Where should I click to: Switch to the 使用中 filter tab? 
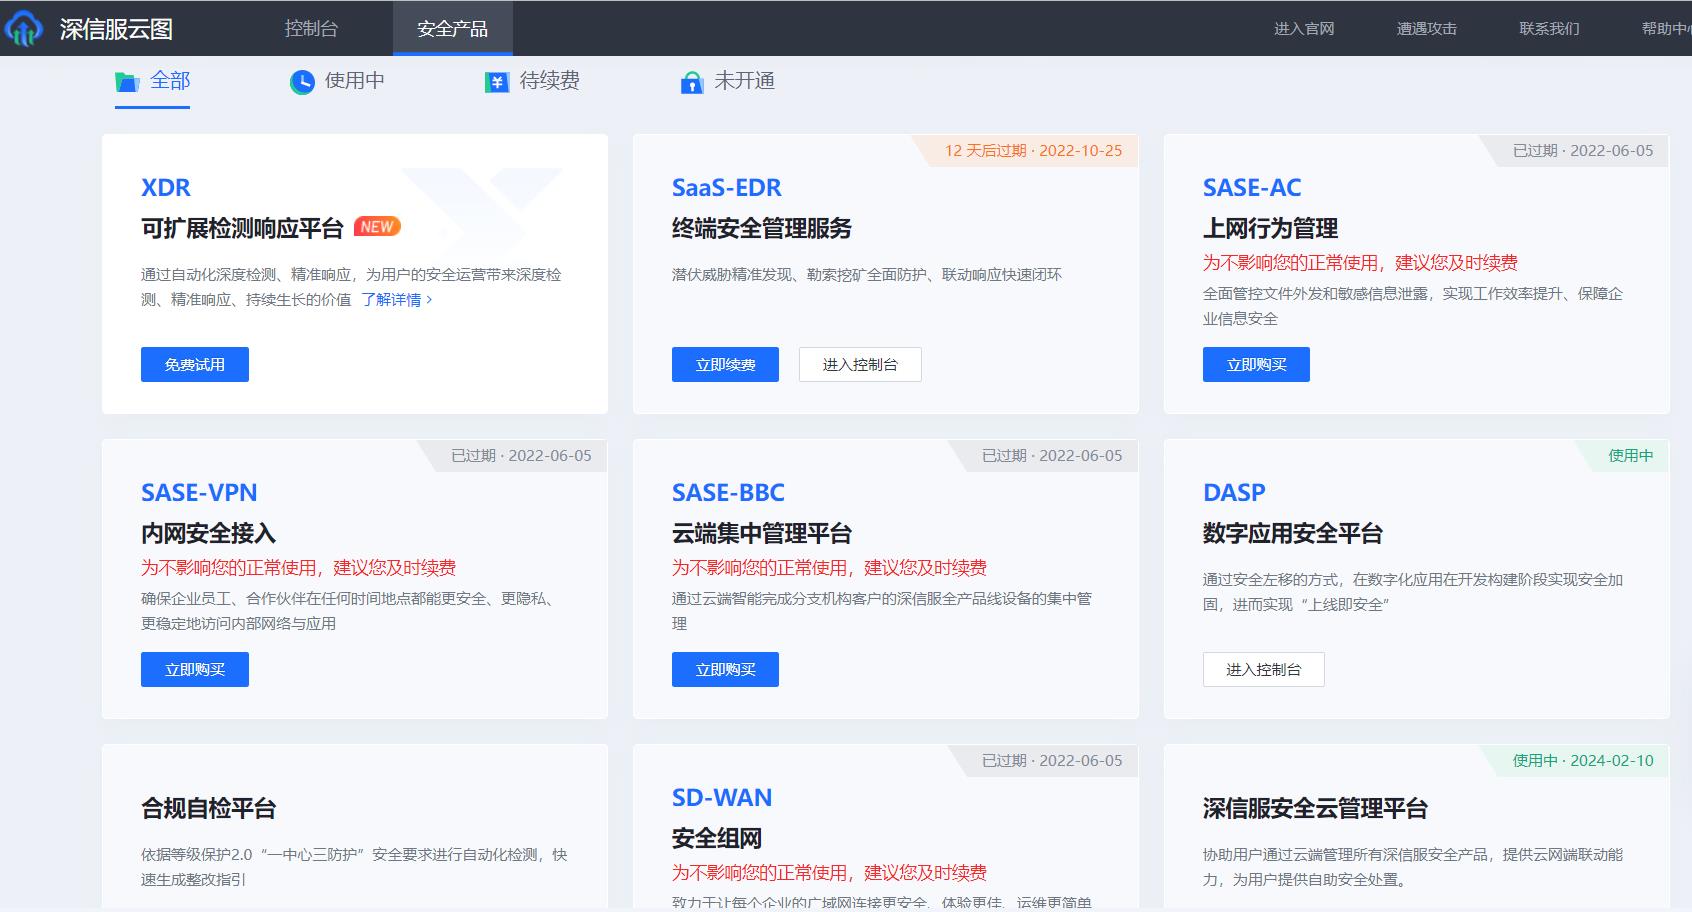pos(337,82)
